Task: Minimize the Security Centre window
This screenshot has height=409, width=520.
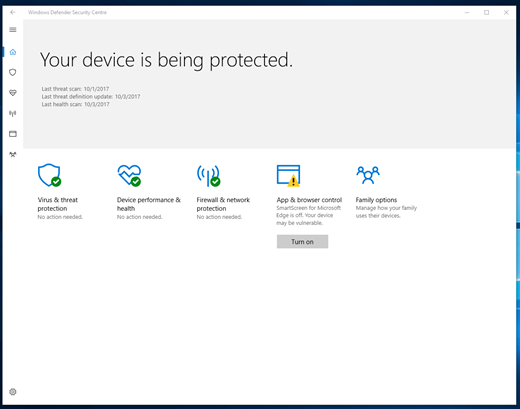Action: [467, 12]
